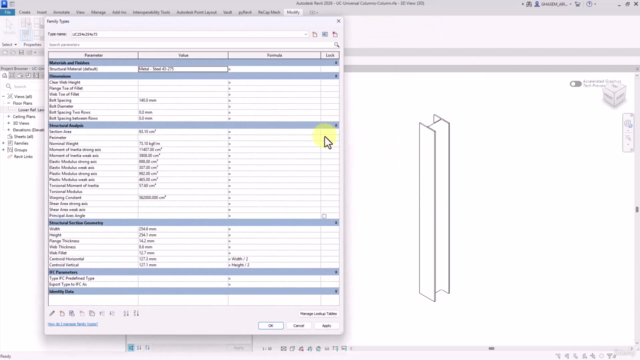Toggle Accelerated Graphics Tech Preview switch
This screenshot has width=640, height=360.
click(576, 84)
